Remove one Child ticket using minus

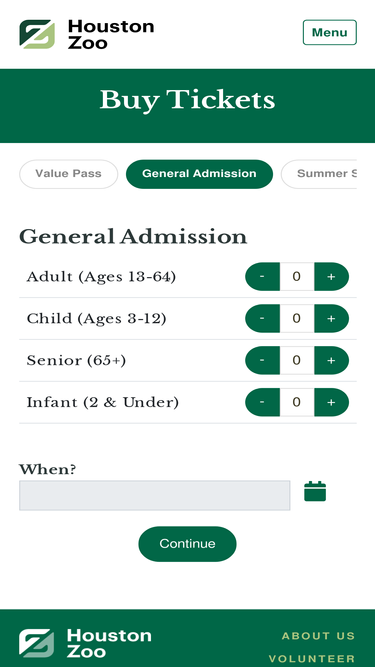[x=262, y=318]
